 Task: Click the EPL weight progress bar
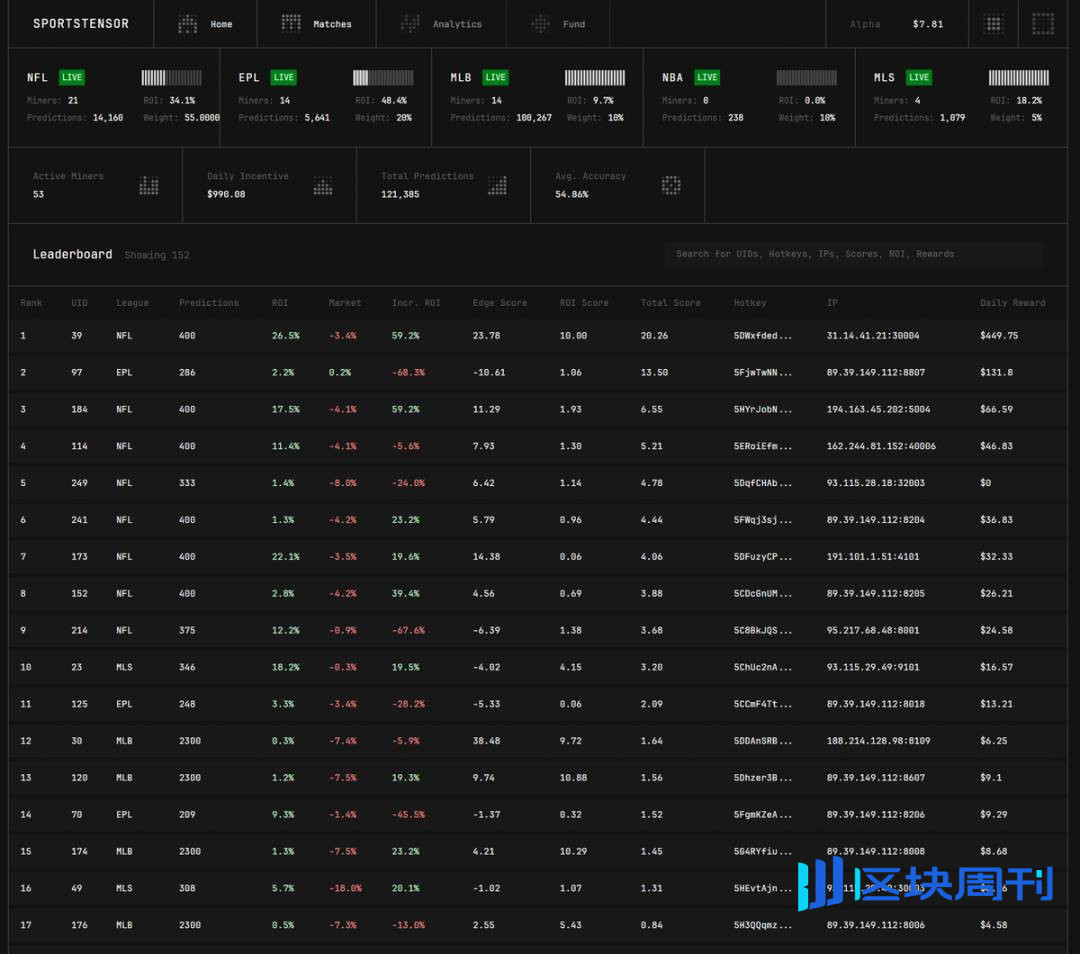pyautogui.click(x=383, y=77)
